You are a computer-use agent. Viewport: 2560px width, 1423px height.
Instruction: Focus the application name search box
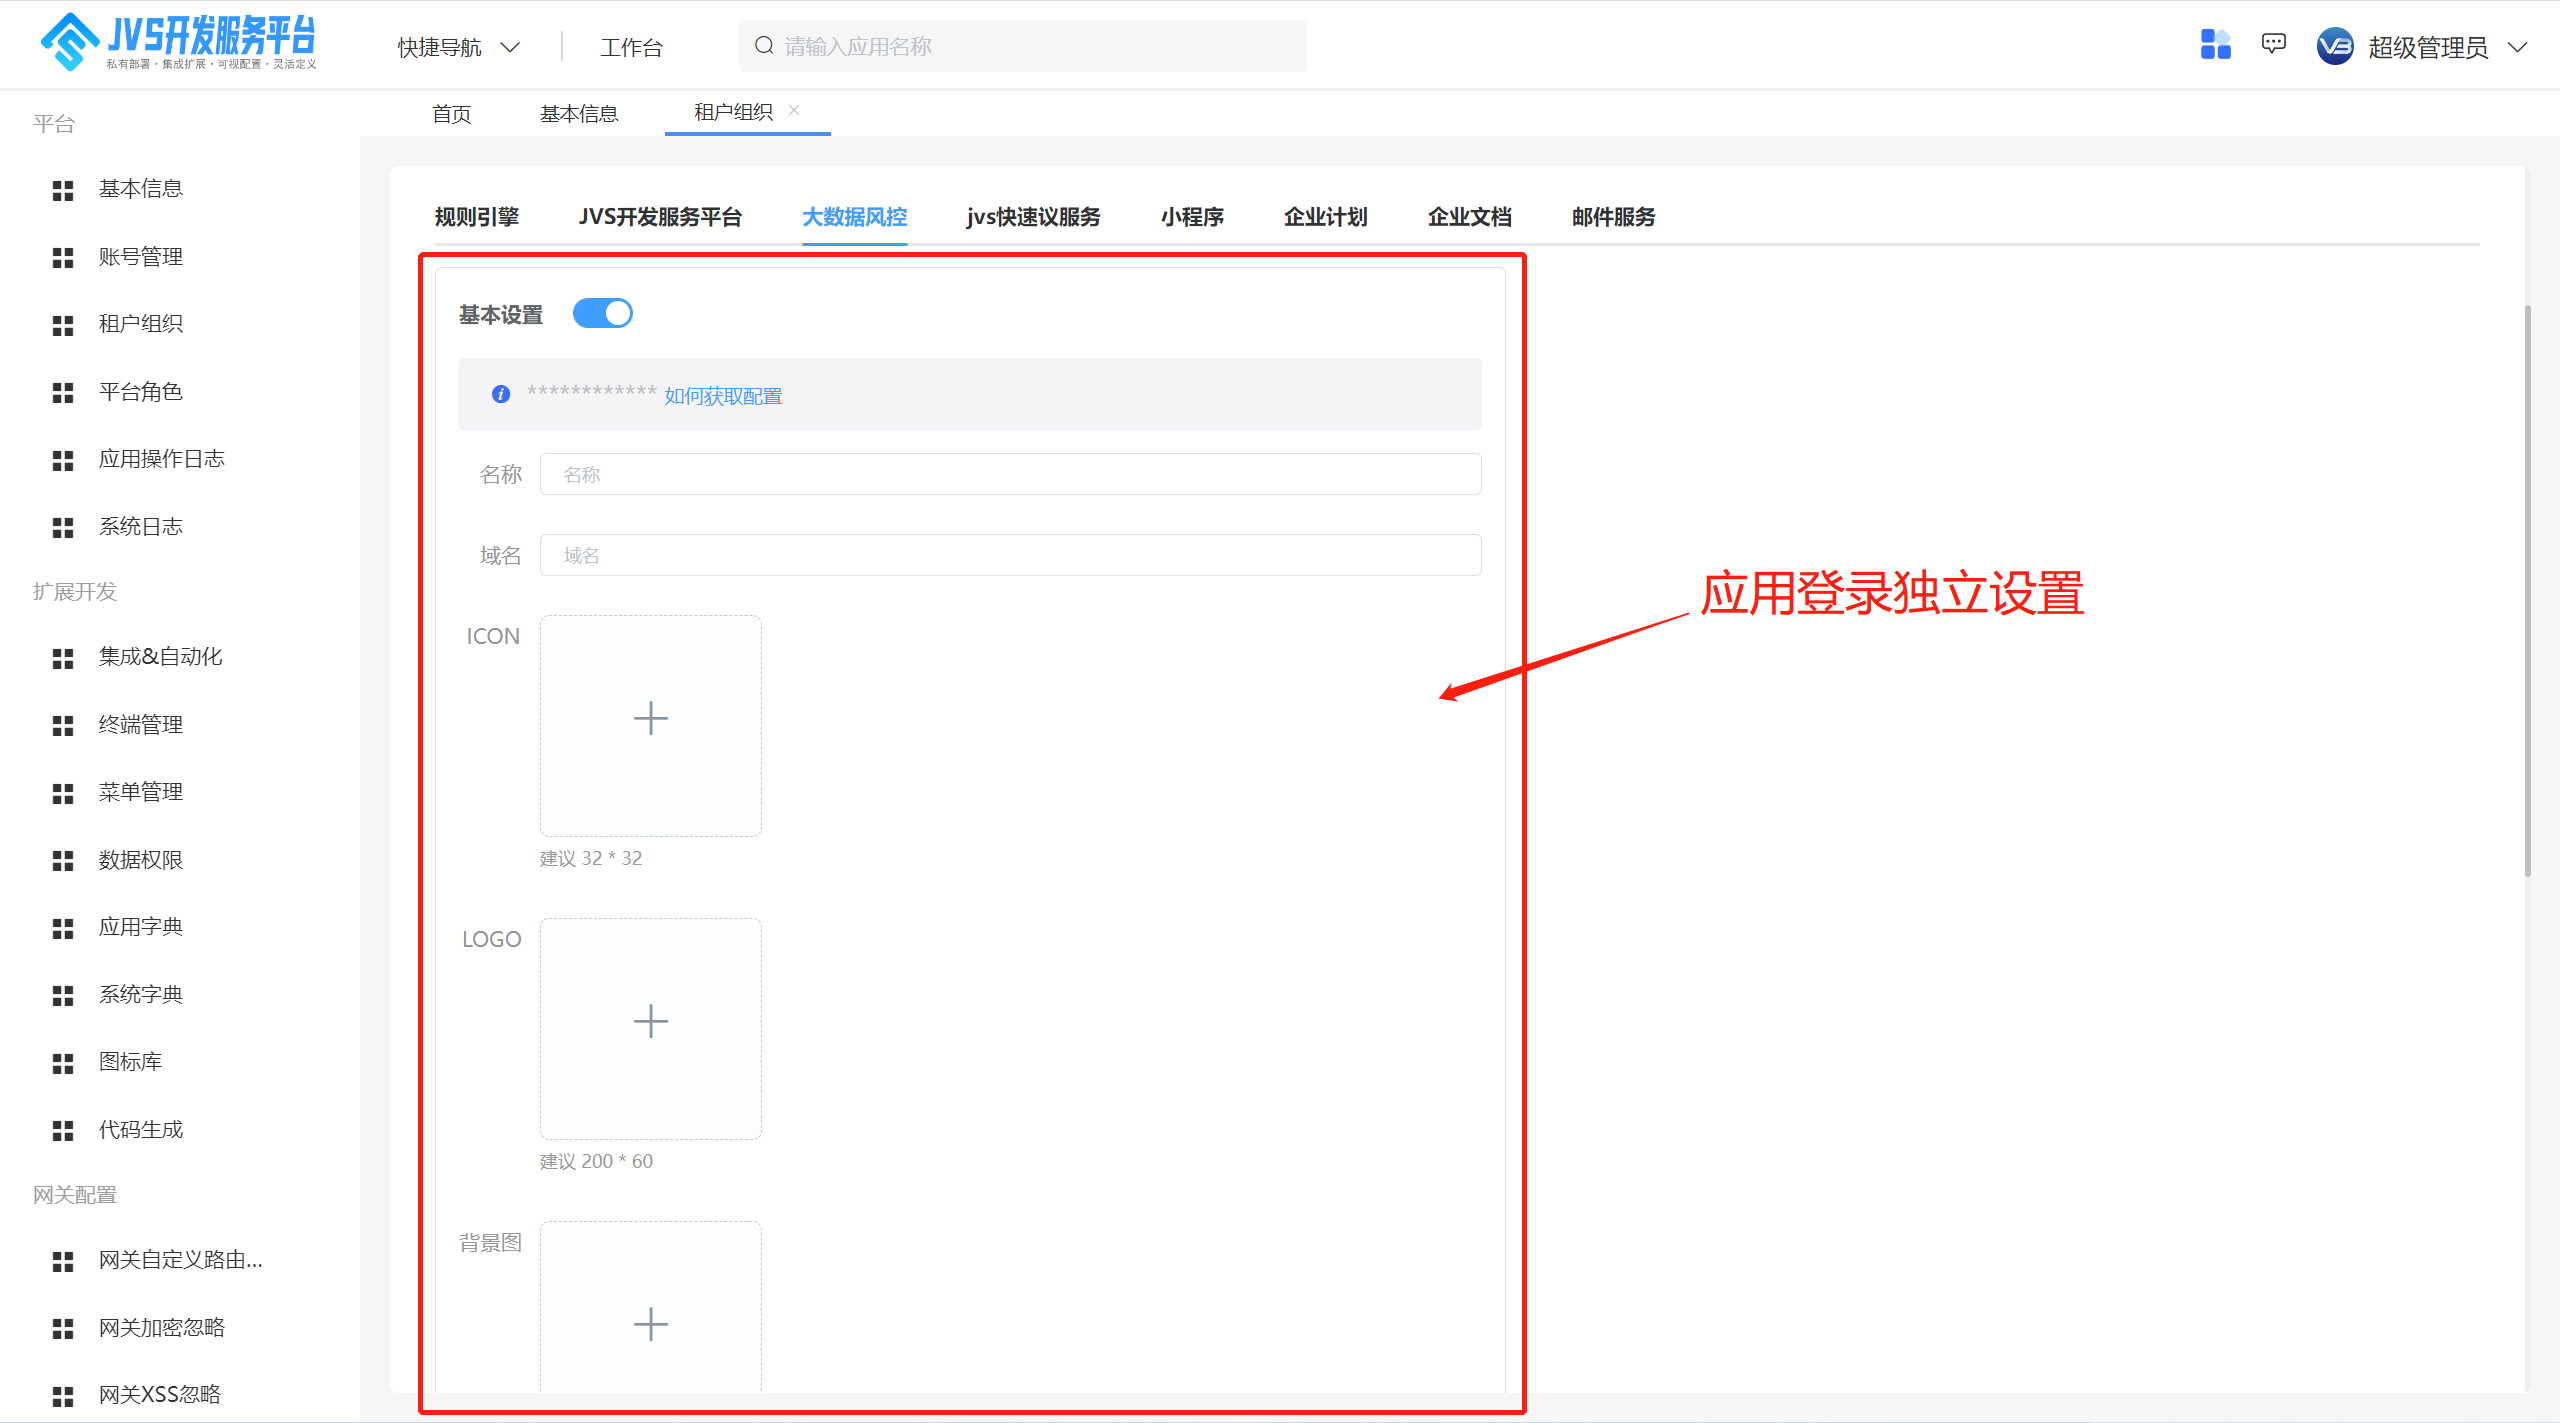1022,46
